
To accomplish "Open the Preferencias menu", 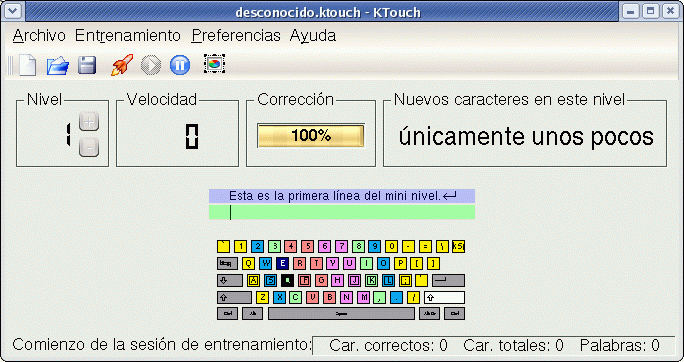I will pyautogui.click(x=236, y=35).
